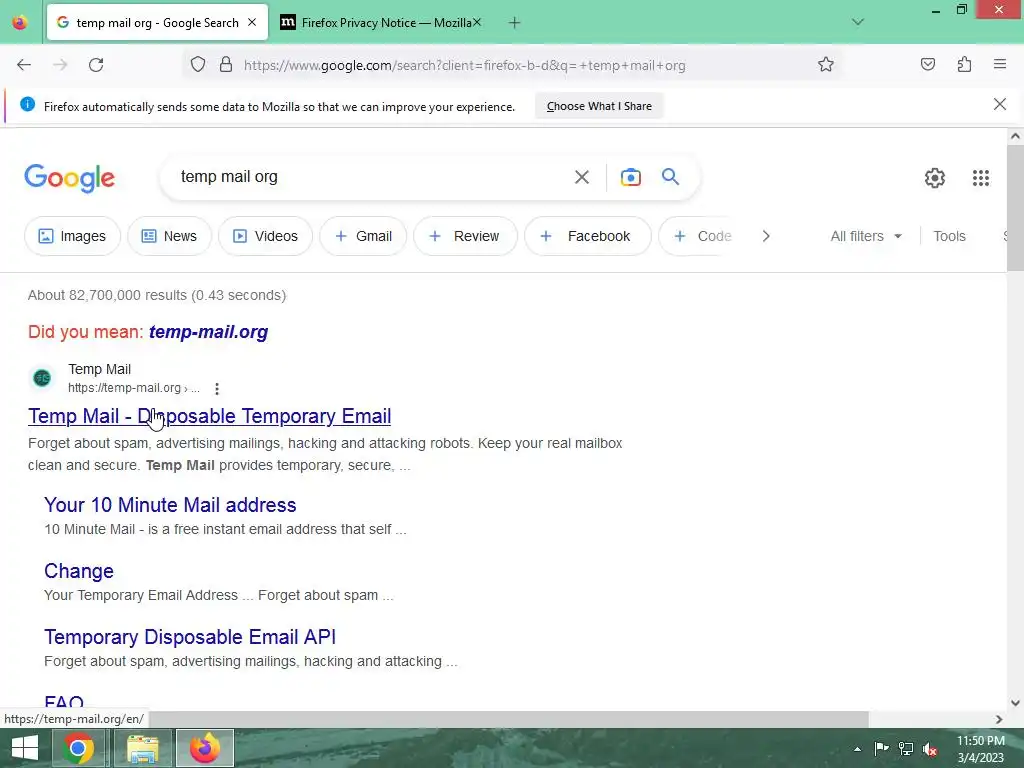Add Review to the search query
The image size is (1024, 768).
pos(465,236)
